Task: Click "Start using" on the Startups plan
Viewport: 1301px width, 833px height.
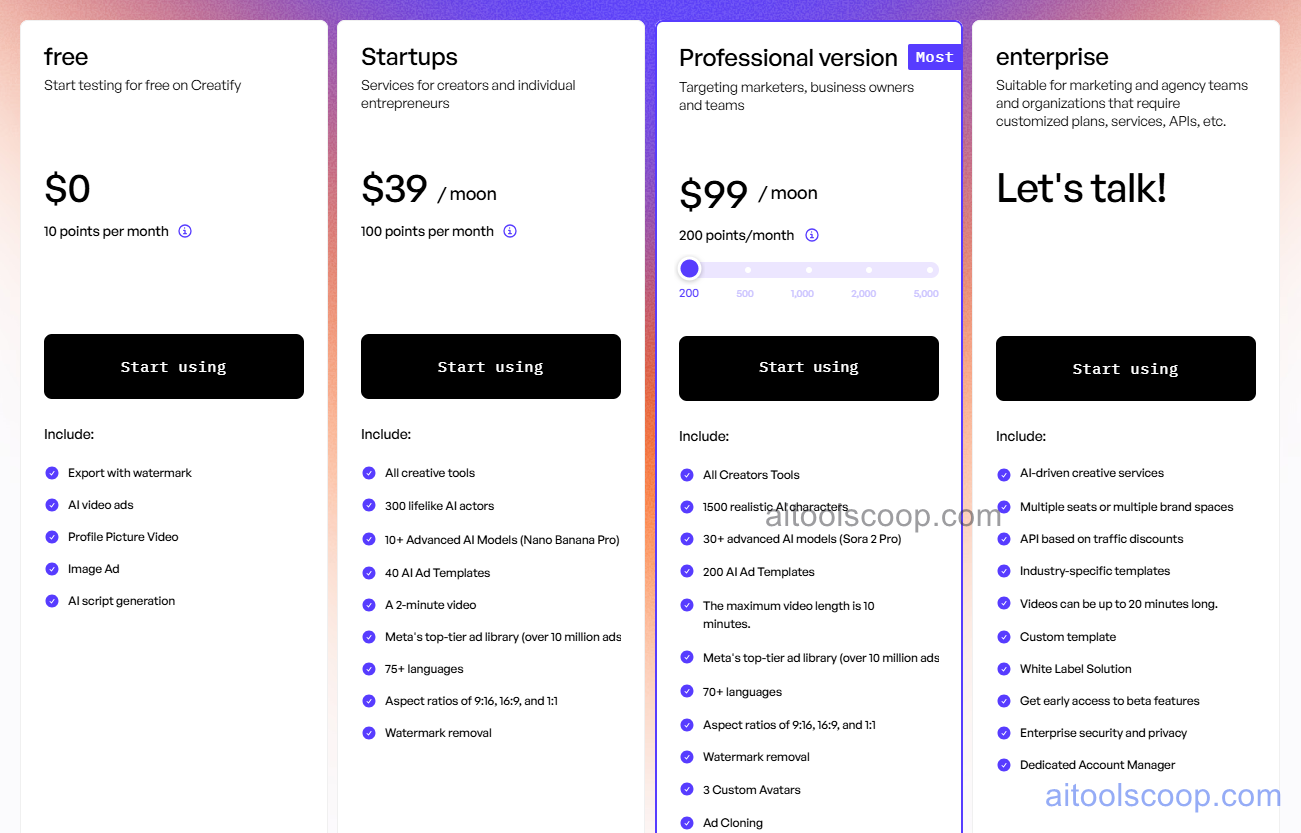Action: pyautogui.click(x=490, y=366)
